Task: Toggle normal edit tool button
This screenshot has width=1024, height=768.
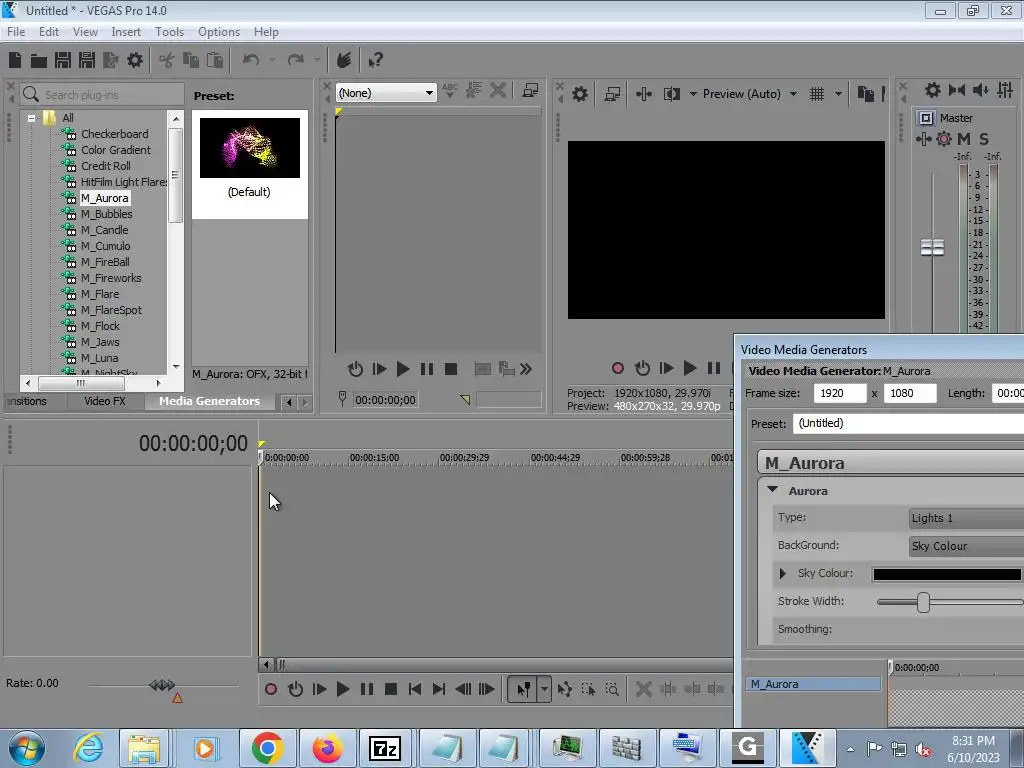Action: 523,689
